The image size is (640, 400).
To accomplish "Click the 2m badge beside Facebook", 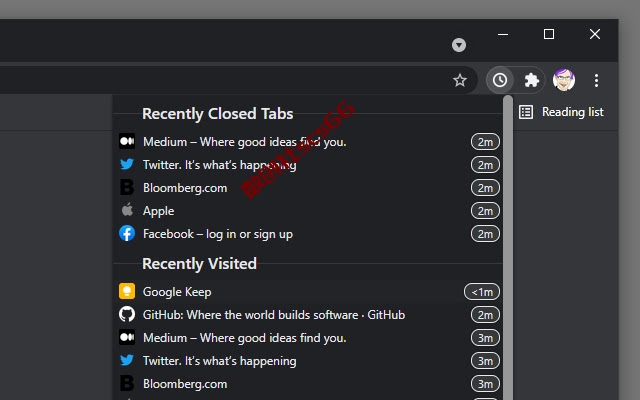I will coord(485,234).
